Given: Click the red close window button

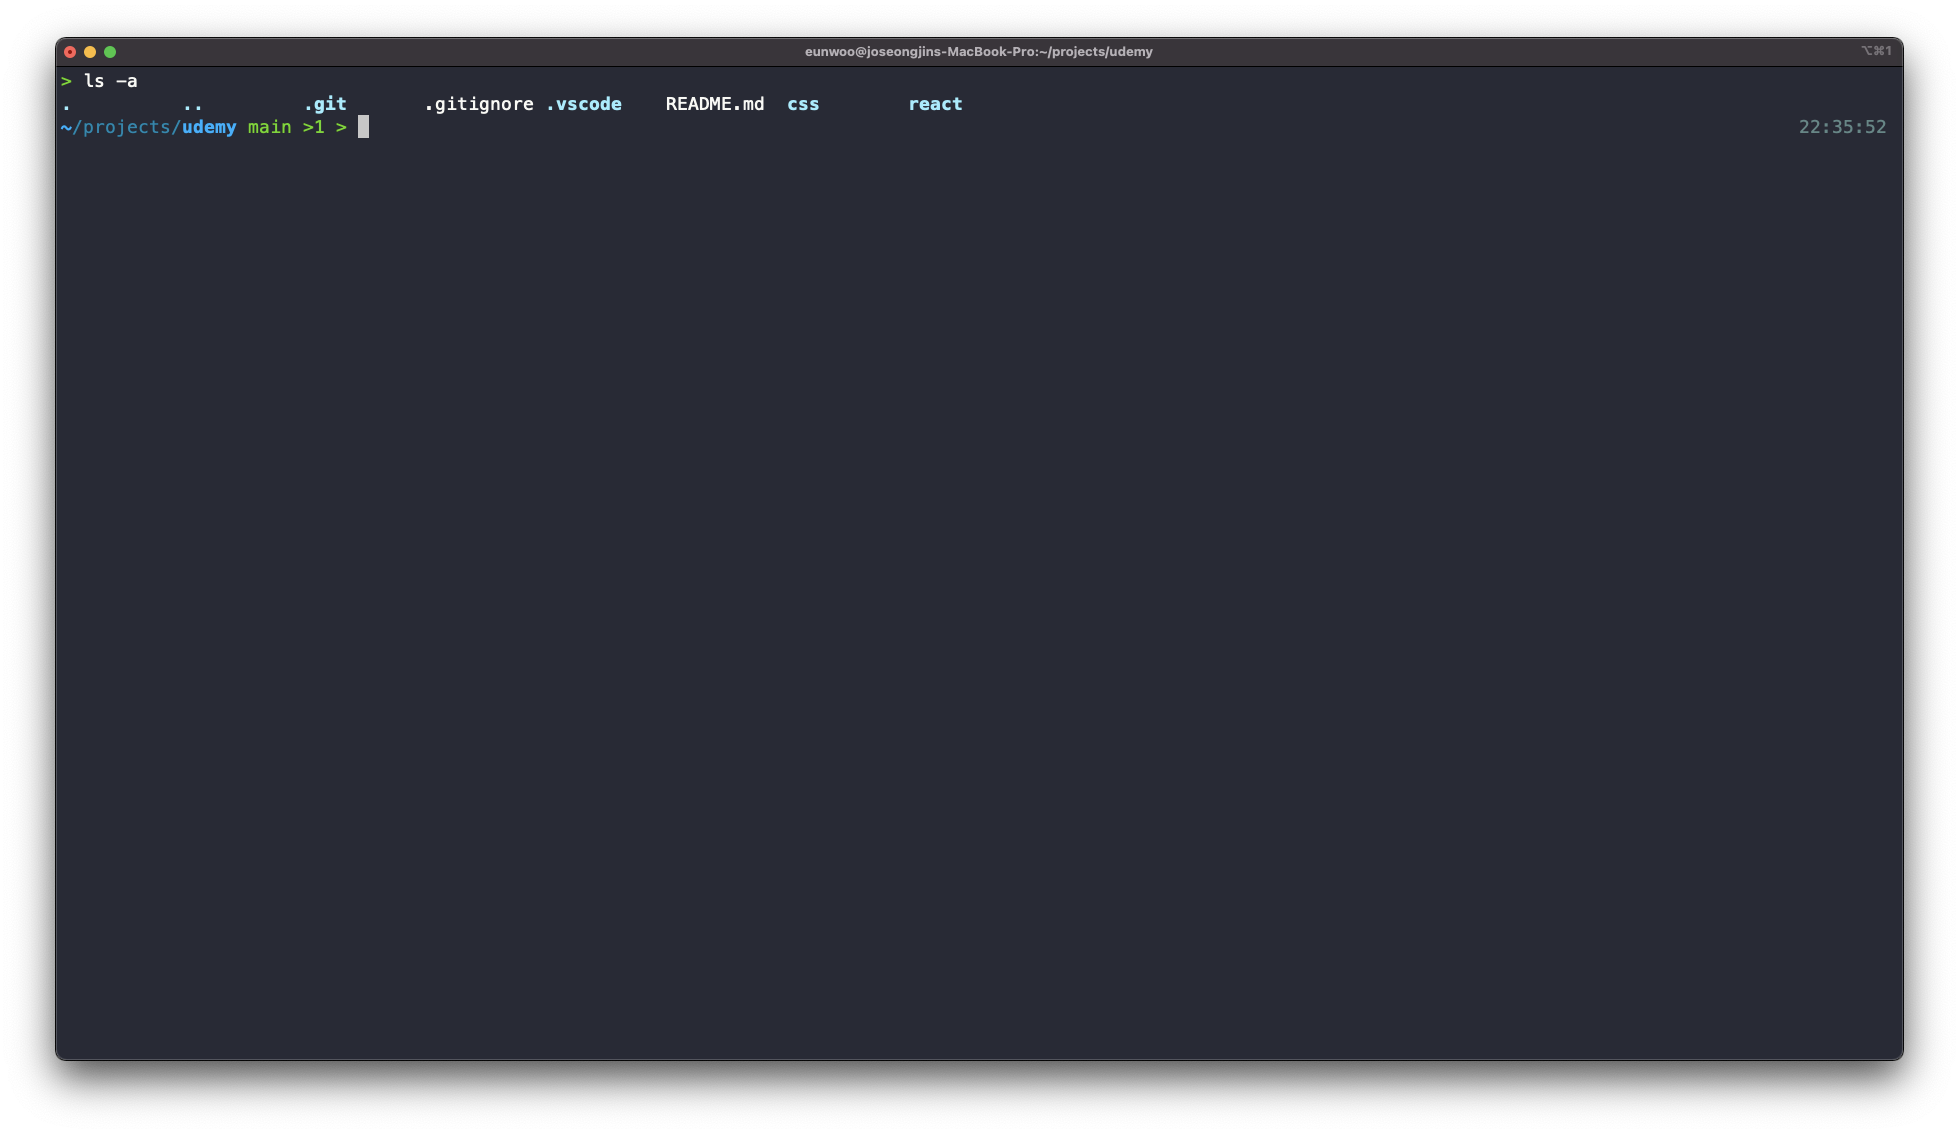Looking at the screenshot, I should pyautogui.click(x=70, y=52).
